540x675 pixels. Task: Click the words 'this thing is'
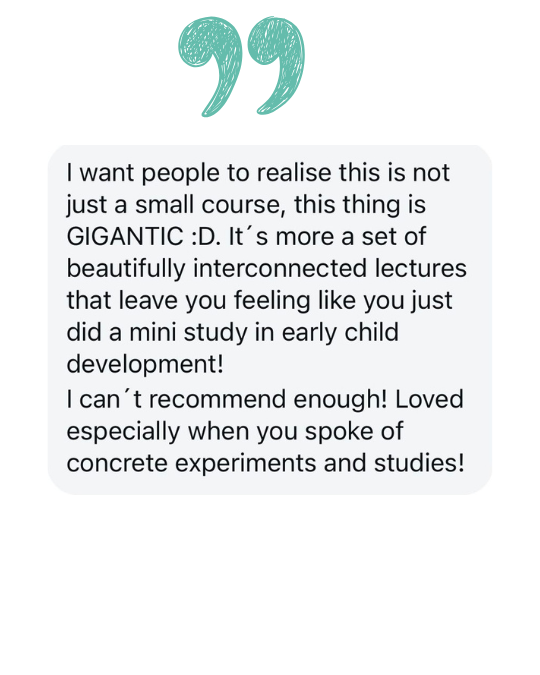[x=360, y=205]
